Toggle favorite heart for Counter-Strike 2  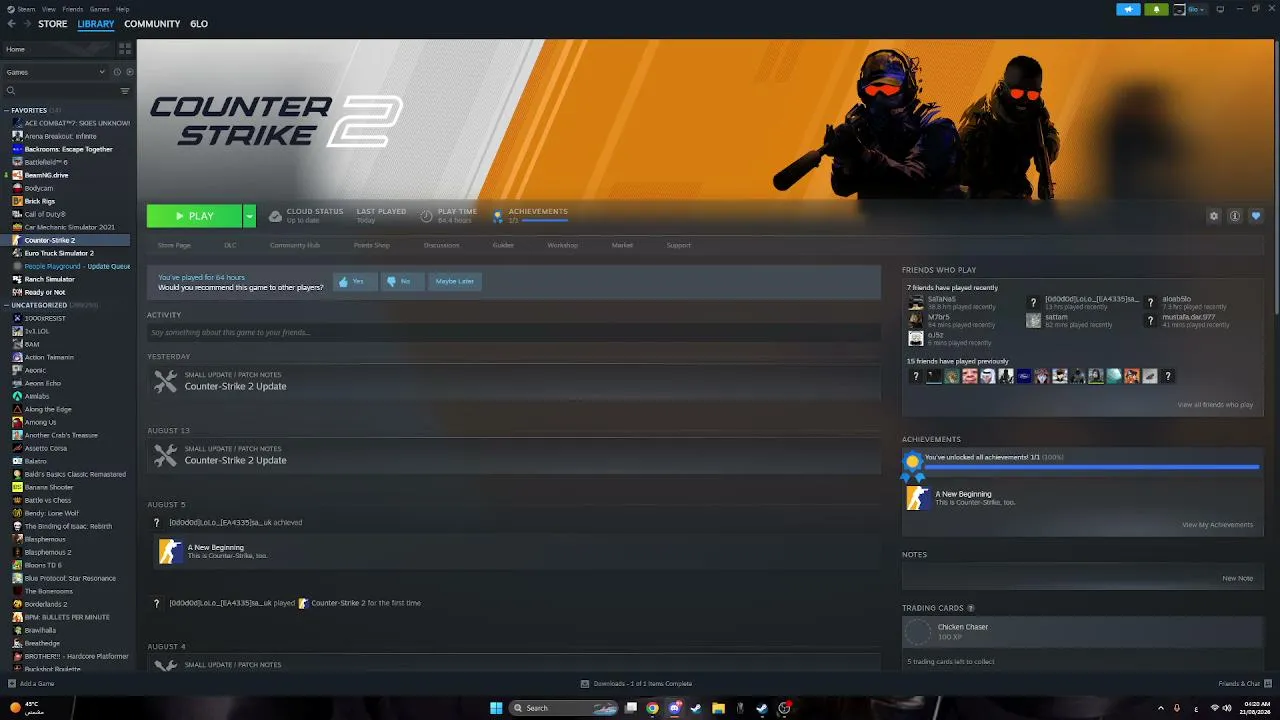(1256, 216)
